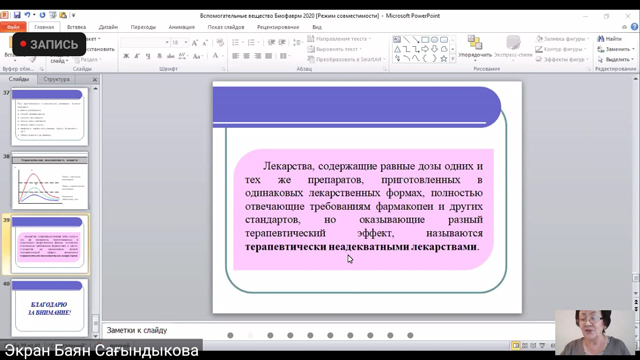The image size is (640, 360).
Task: Justify the text in the paragraph group
Action: (269, 56)
